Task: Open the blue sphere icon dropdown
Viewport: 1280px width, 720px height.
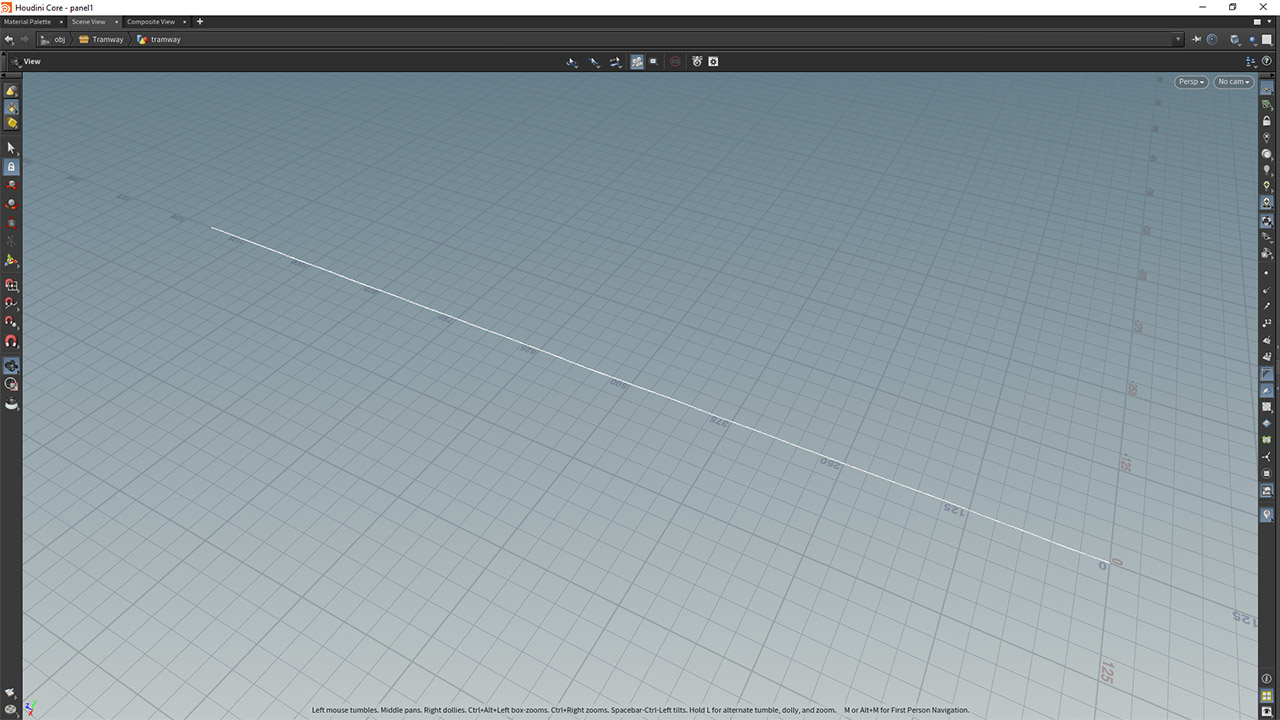Action: point(1254,39)
